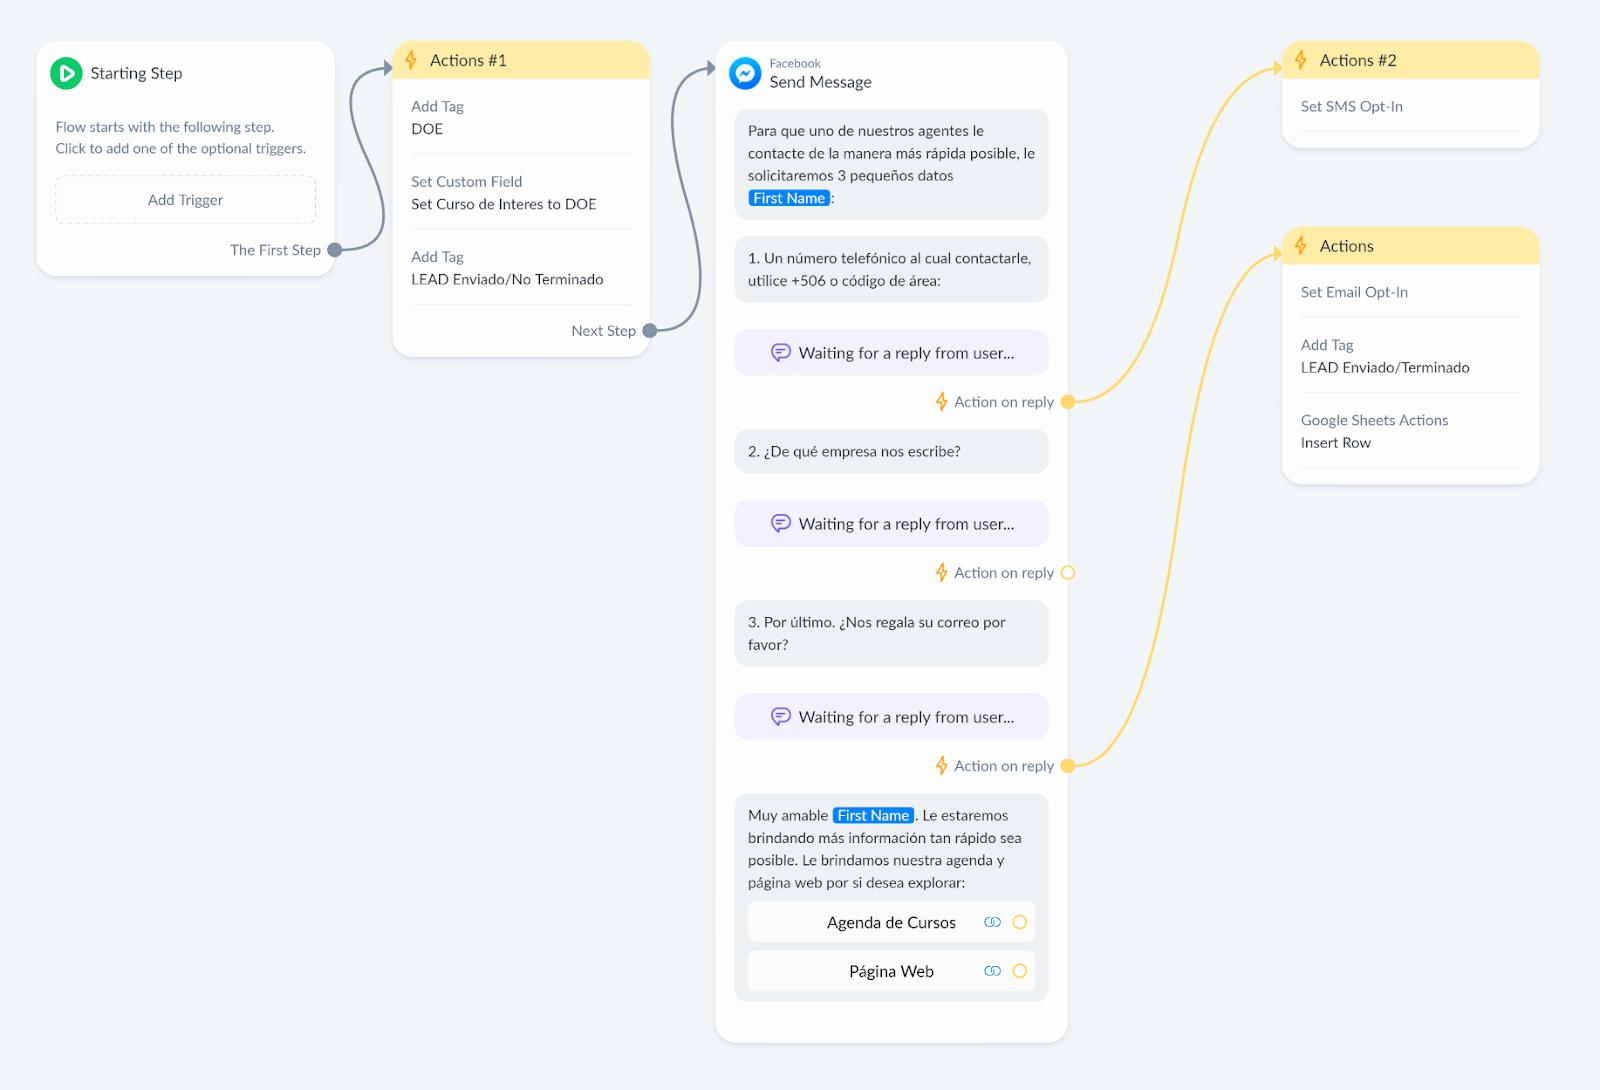The height and width of the screenshot is (1090, 1600).
Task: Click the Actions #1 header title
Action: point(468,60)
